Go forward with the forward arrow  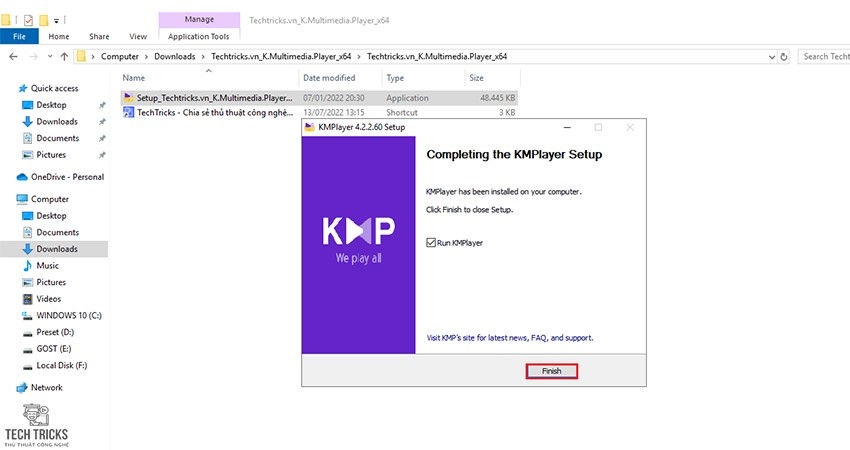pos(34,56)
